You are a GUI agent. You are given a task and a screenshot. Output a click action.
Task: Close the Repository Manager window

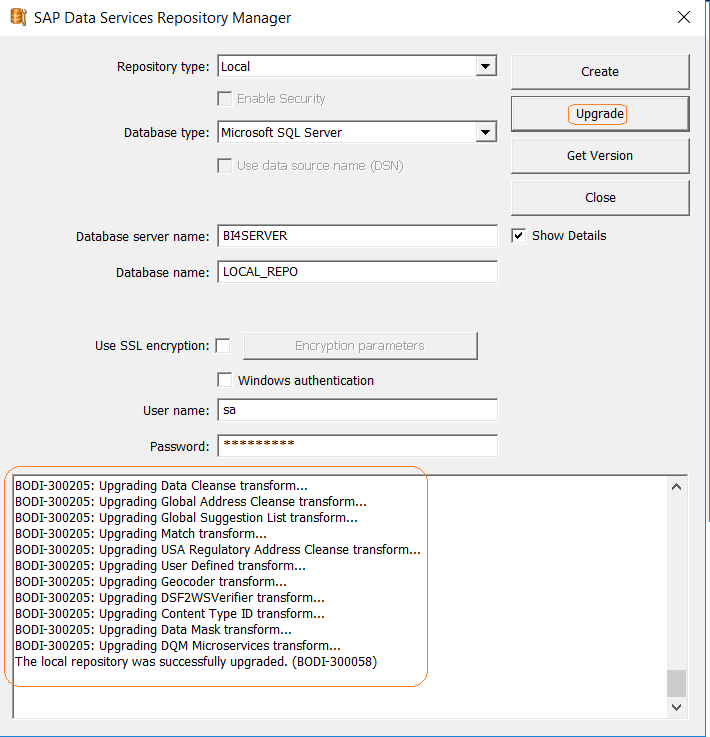click(x=684, y=17)
